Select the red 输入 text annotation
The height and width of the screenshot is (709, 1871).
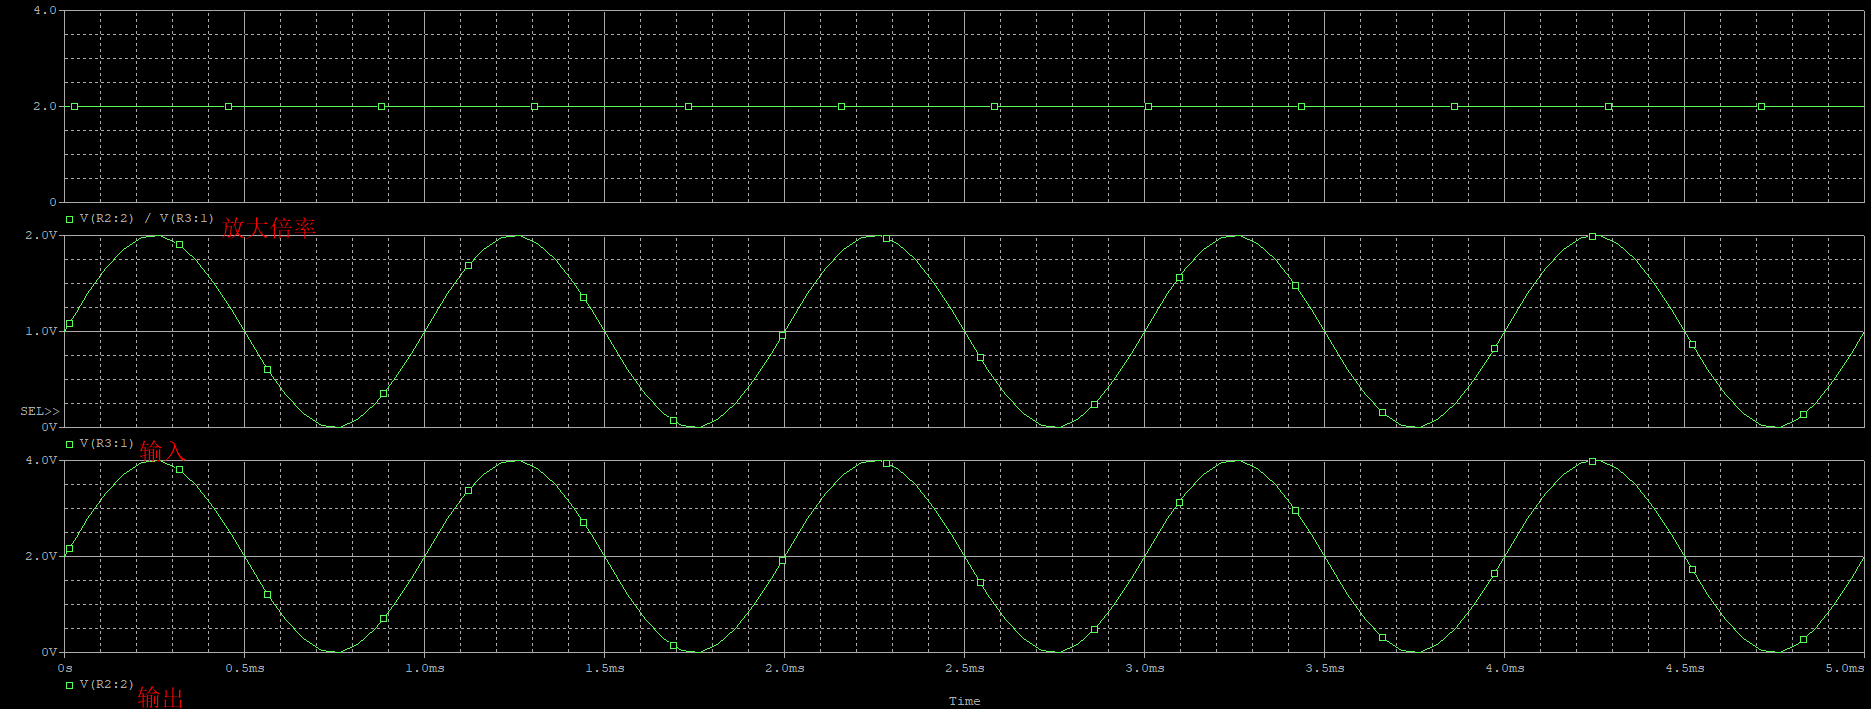[162, 451]
